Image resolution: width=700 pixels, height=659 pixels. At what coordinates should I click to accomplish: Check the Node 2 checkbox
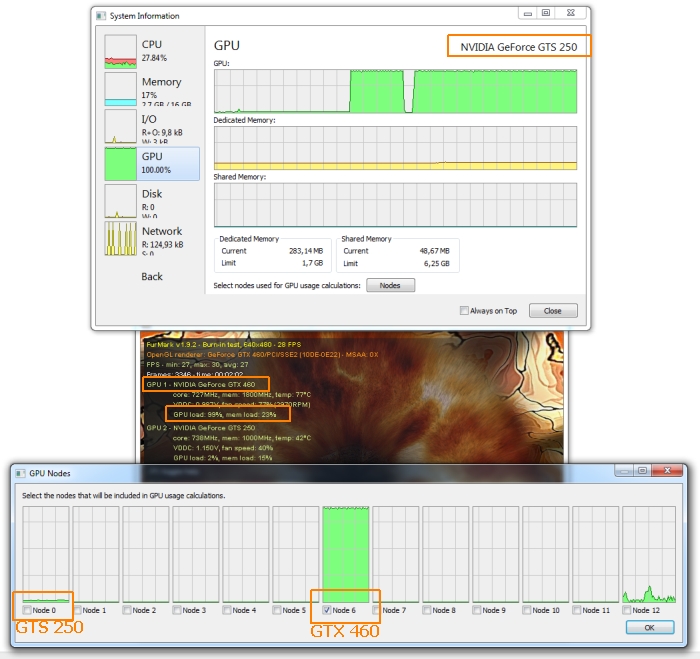127,609
